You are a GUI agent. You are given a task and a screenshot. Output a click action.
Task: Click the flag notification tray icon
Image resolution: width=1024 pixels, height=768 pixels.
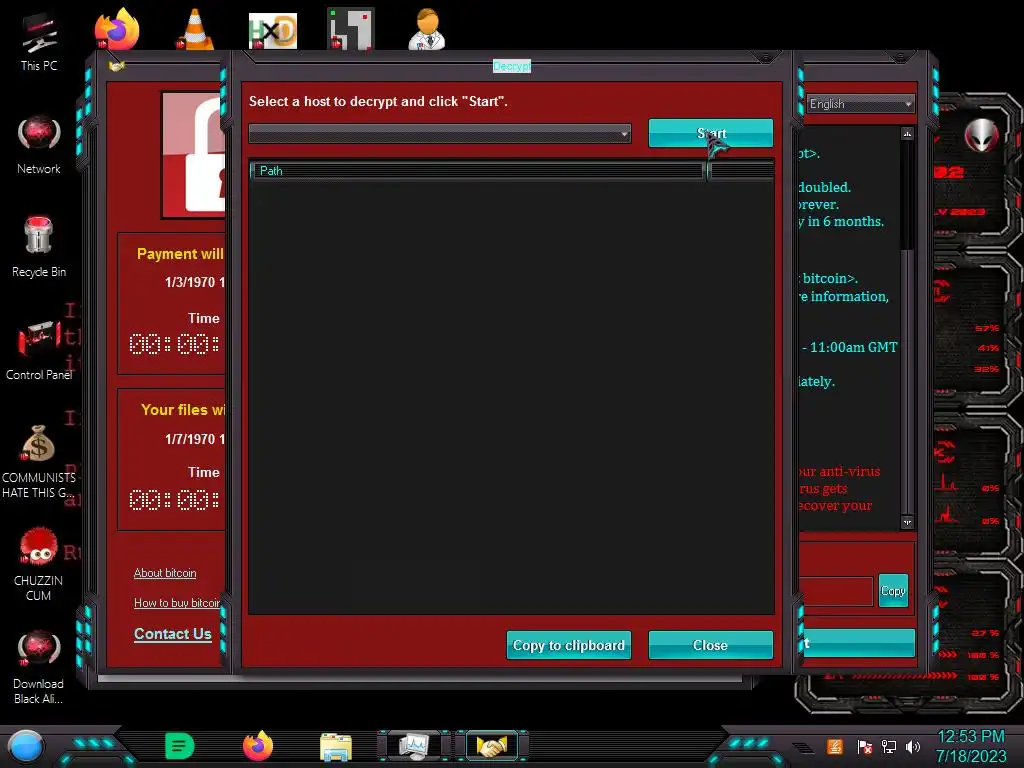(865, 747)
